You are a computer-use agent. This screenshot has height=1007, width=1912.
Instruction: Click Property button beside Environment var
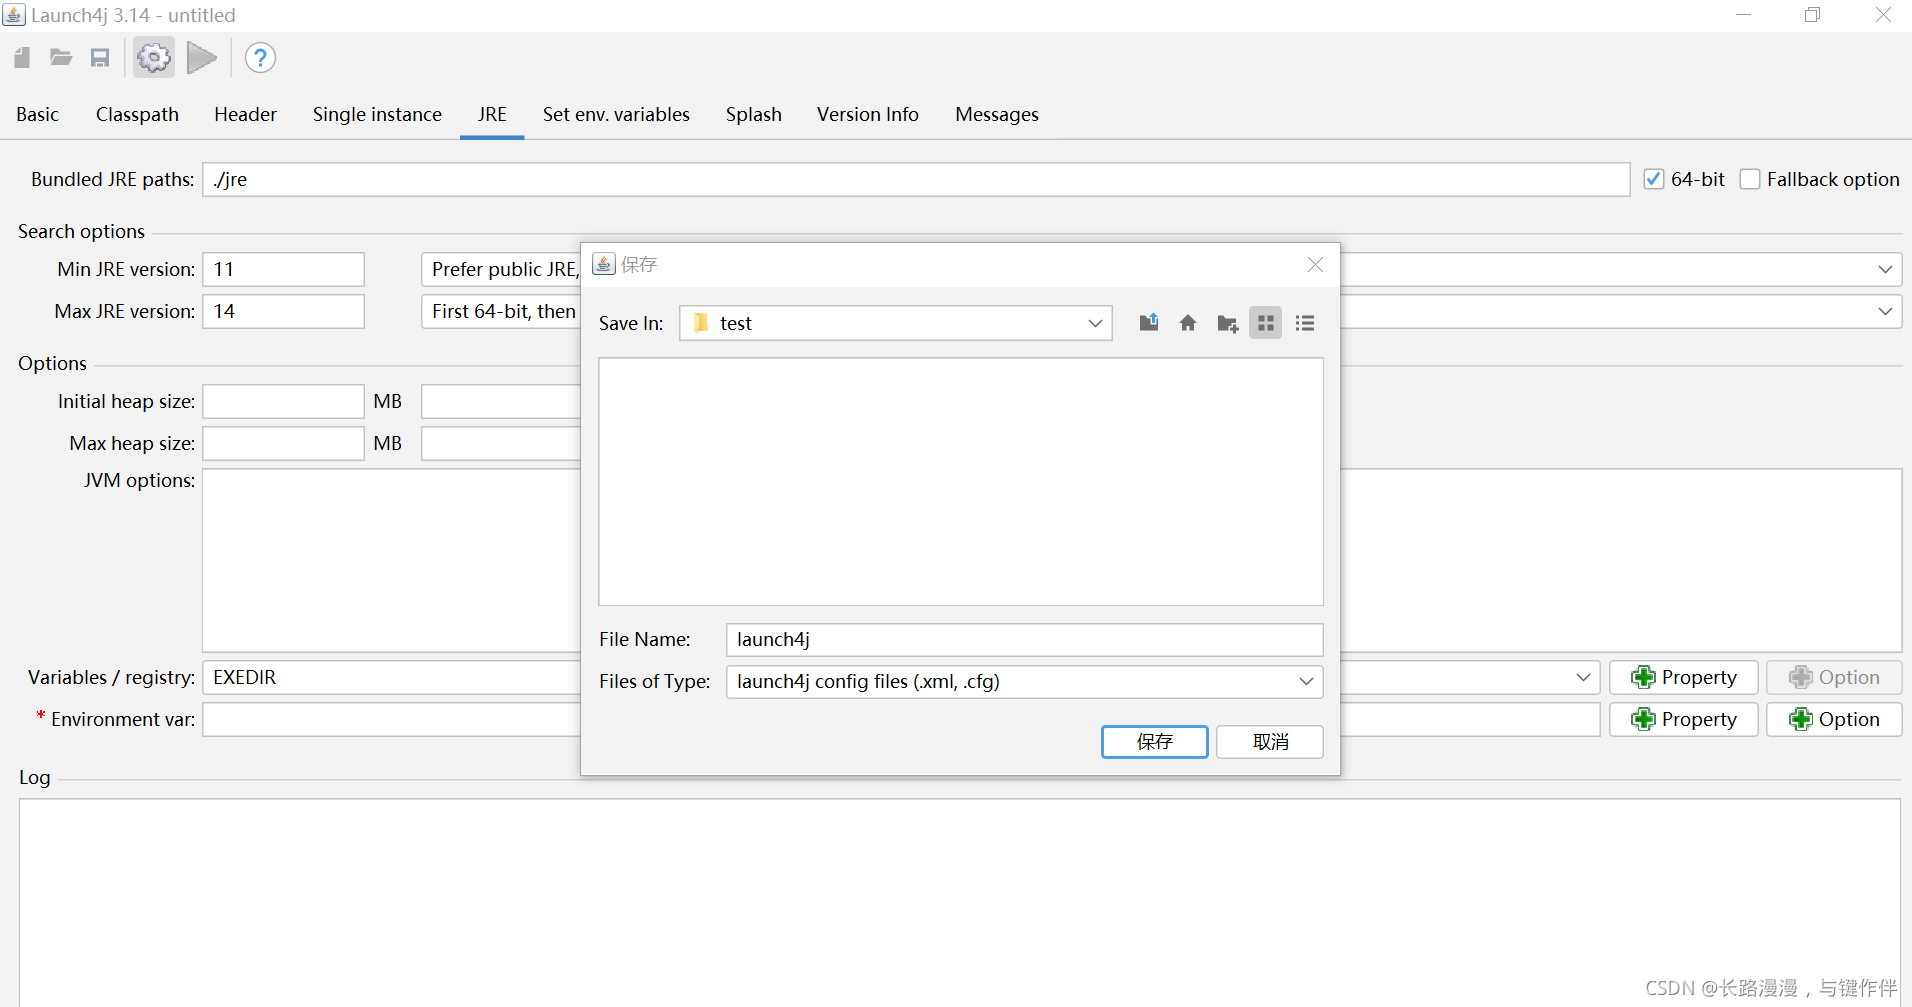[1684, 719]
